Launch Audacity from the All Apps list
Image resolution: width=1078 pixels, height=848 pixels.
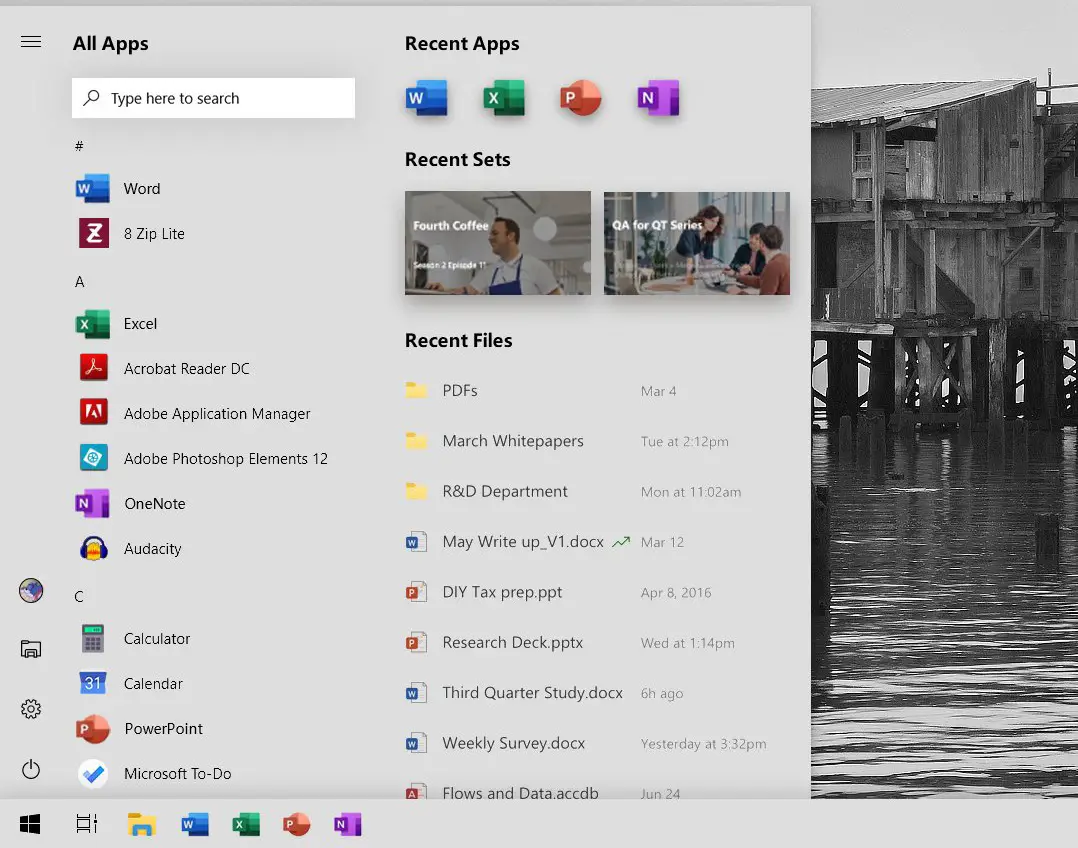pyautogui.click(x=152, y=549)
